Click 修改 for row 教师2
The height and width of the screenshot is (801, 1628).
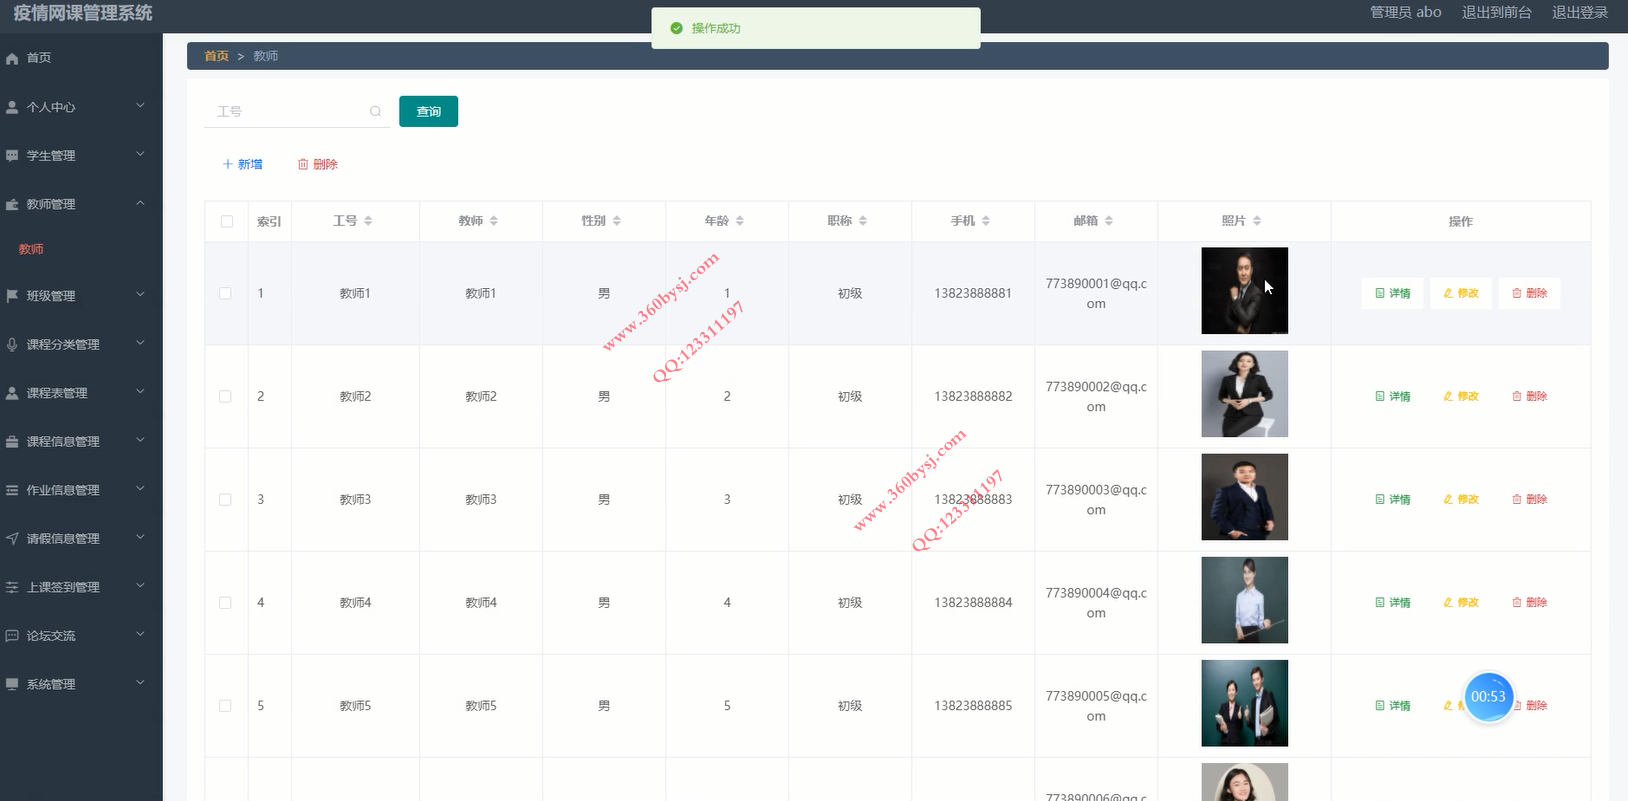[1461, 396]
